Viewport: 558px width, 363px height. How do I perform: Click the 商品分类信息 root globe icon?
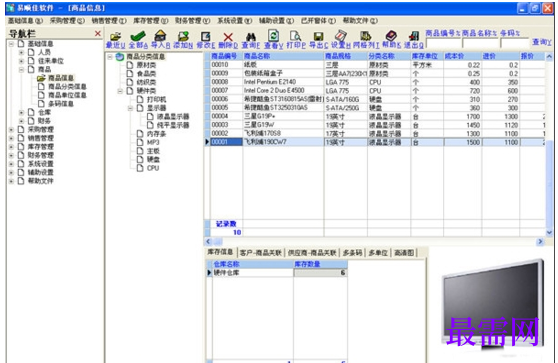coord(120,56)
